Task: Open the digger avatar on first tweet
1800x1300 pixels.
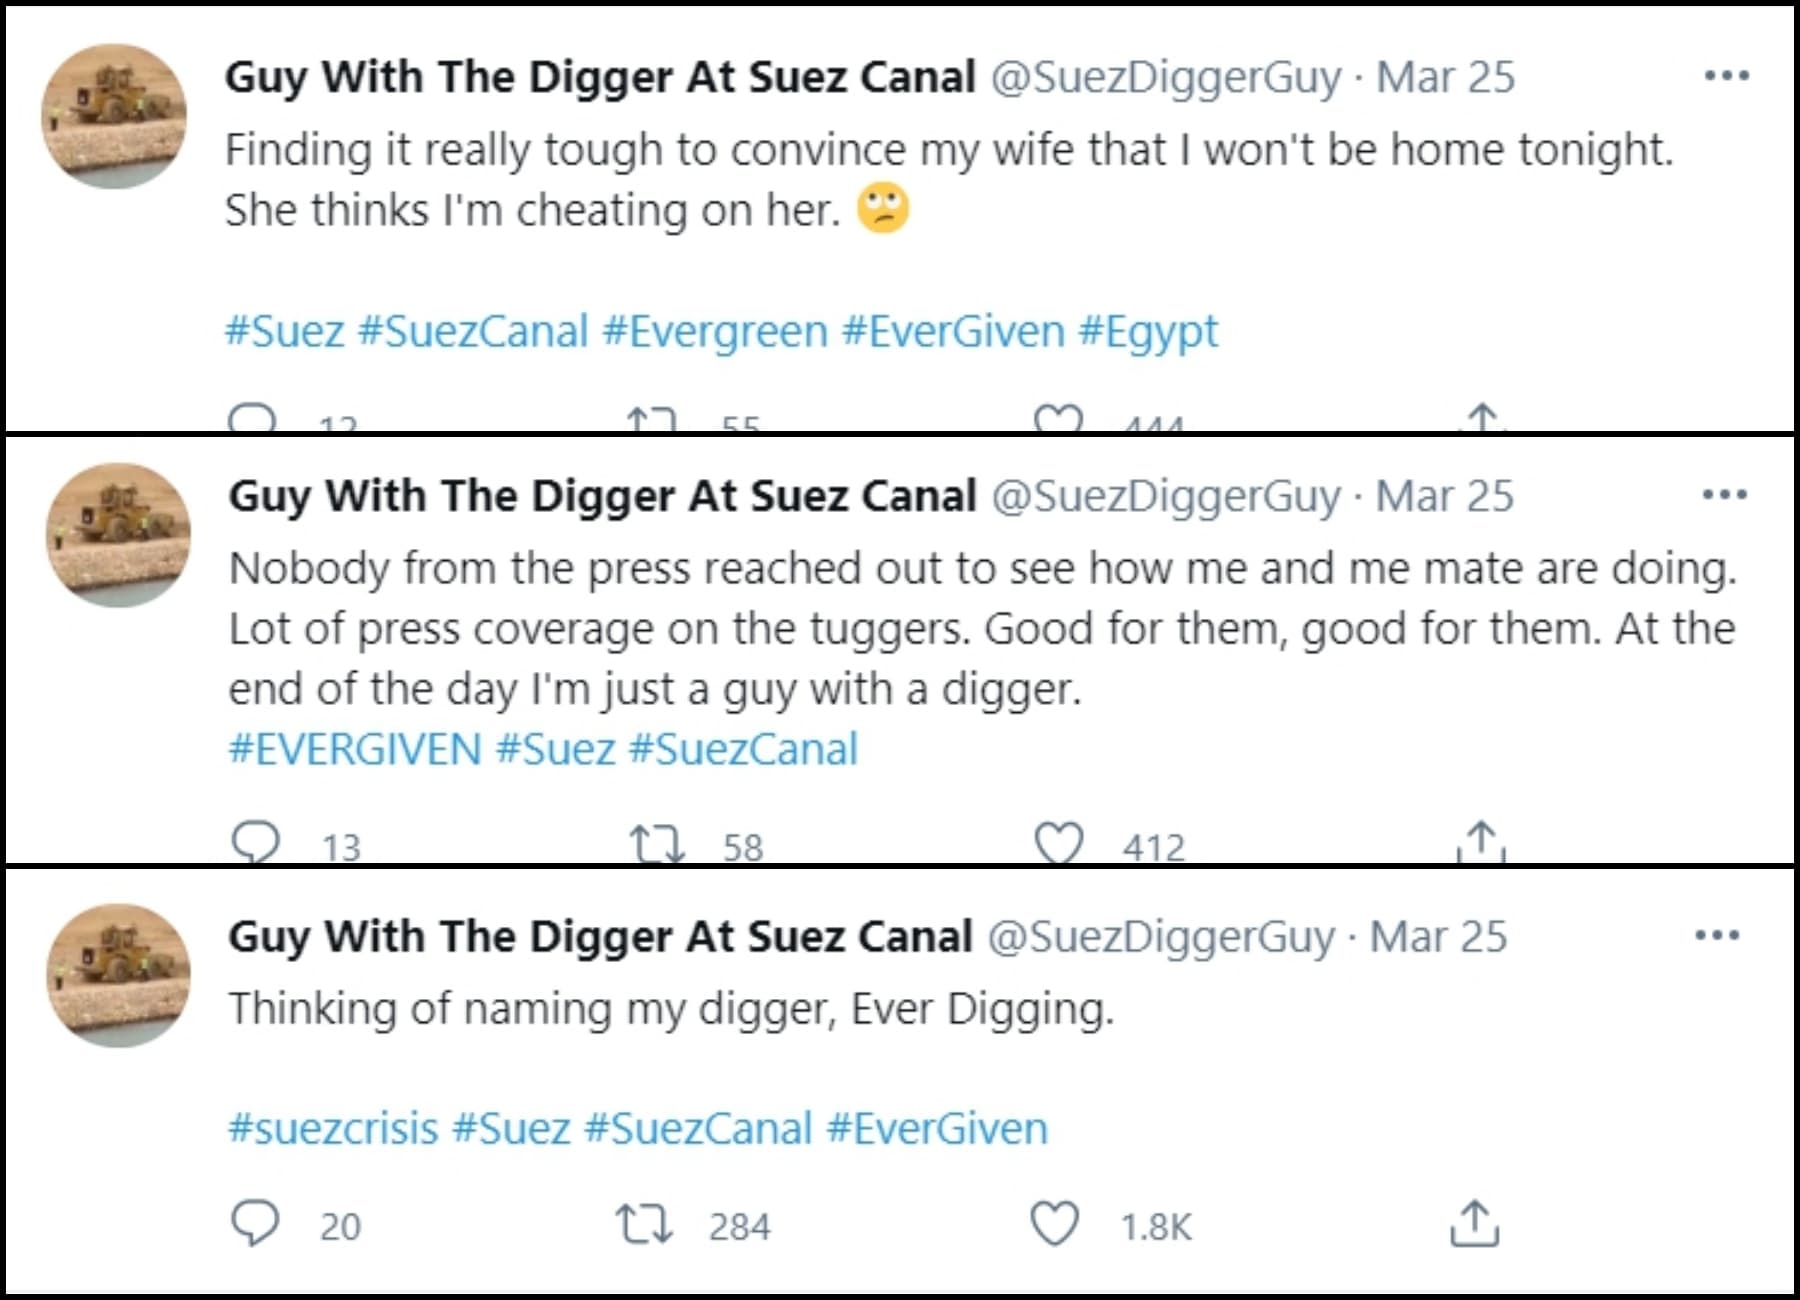Action: coord(114,116)
